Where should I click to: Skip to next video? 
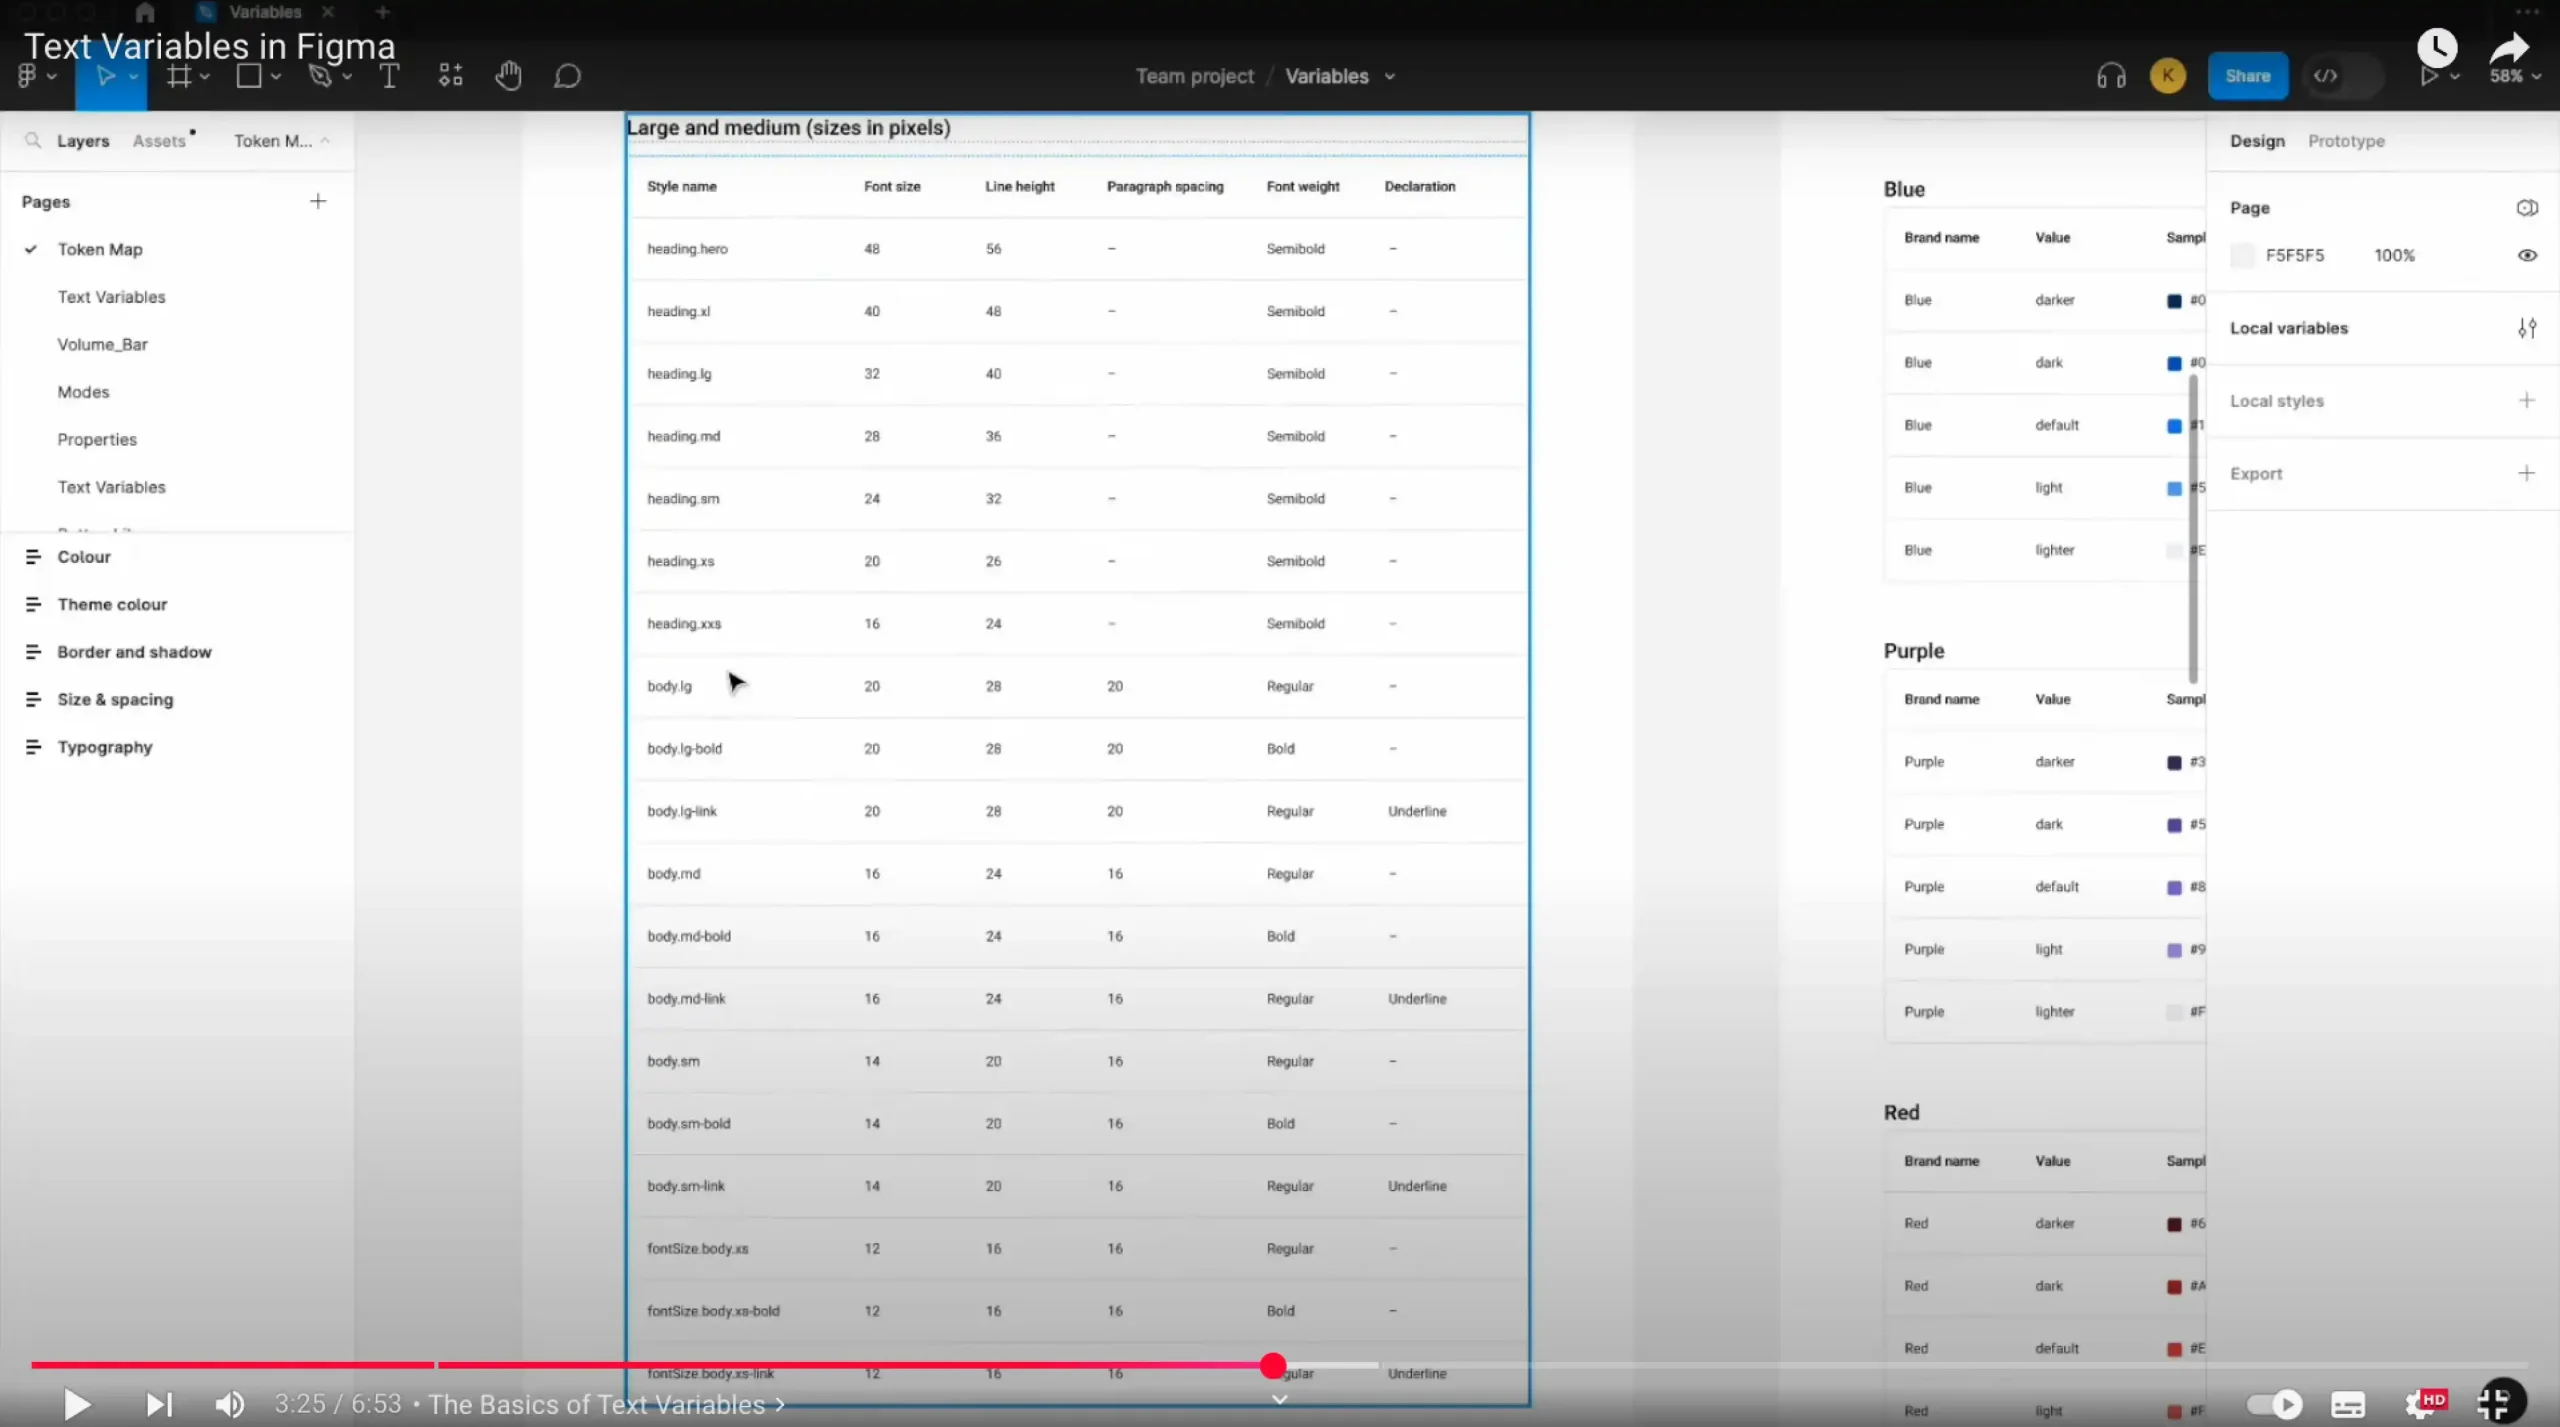click(x=159, y=1405)
